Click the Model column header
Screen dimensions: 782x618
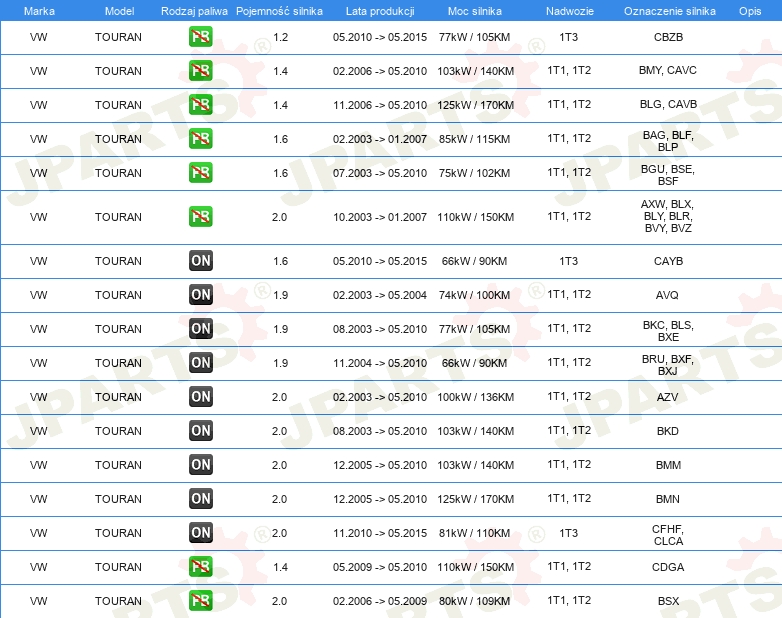tap(119, 11)
